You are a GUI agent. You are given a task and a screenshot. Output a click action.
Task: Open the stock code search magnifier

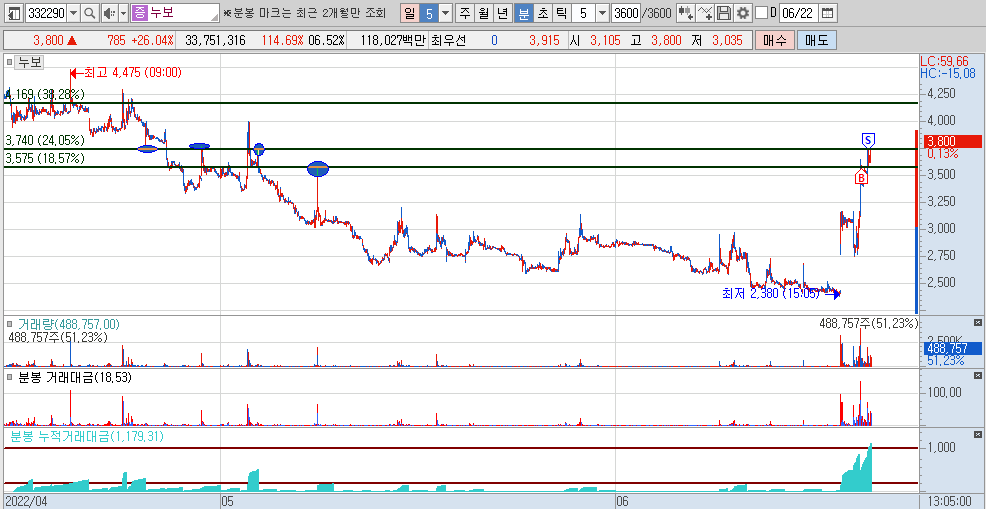[90, 13]
